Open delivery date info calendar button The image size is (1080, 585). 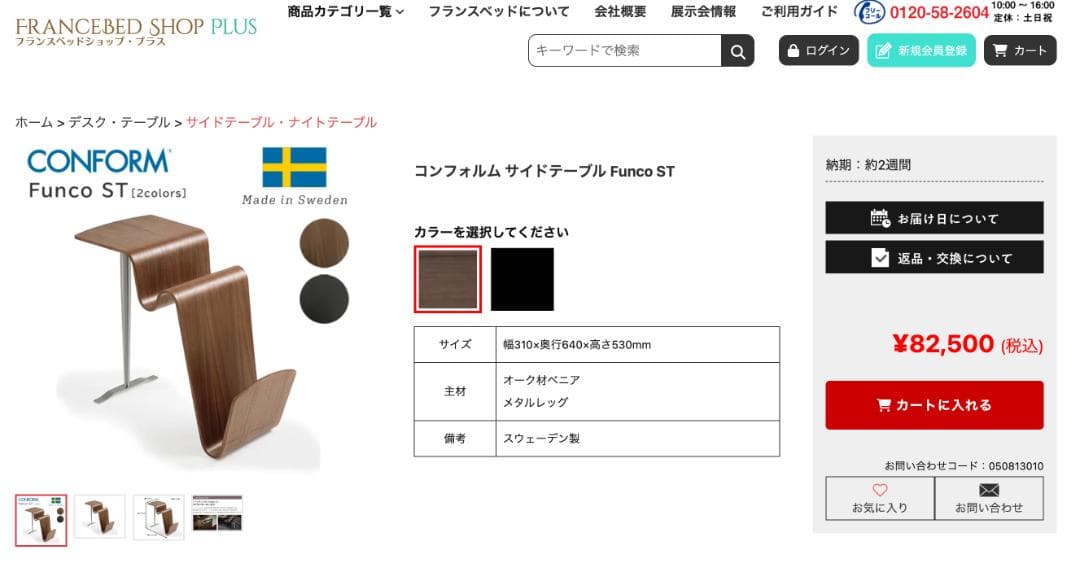[x=934, y=218]
